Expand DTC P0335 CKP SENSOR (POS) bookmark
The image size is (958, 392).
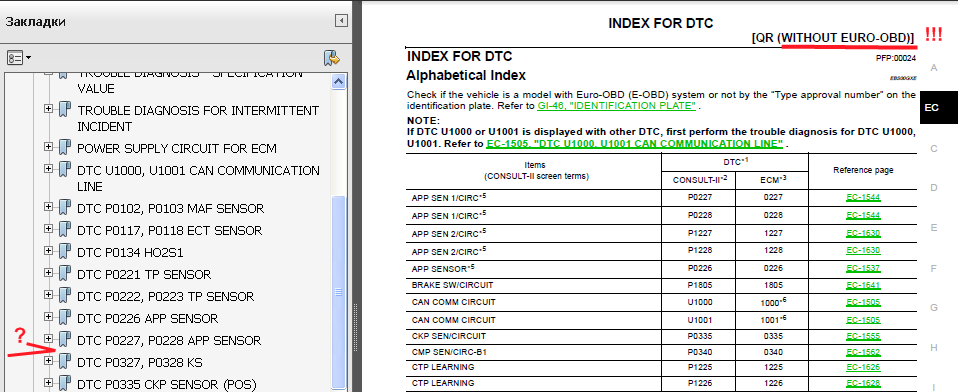coord(48,383)
